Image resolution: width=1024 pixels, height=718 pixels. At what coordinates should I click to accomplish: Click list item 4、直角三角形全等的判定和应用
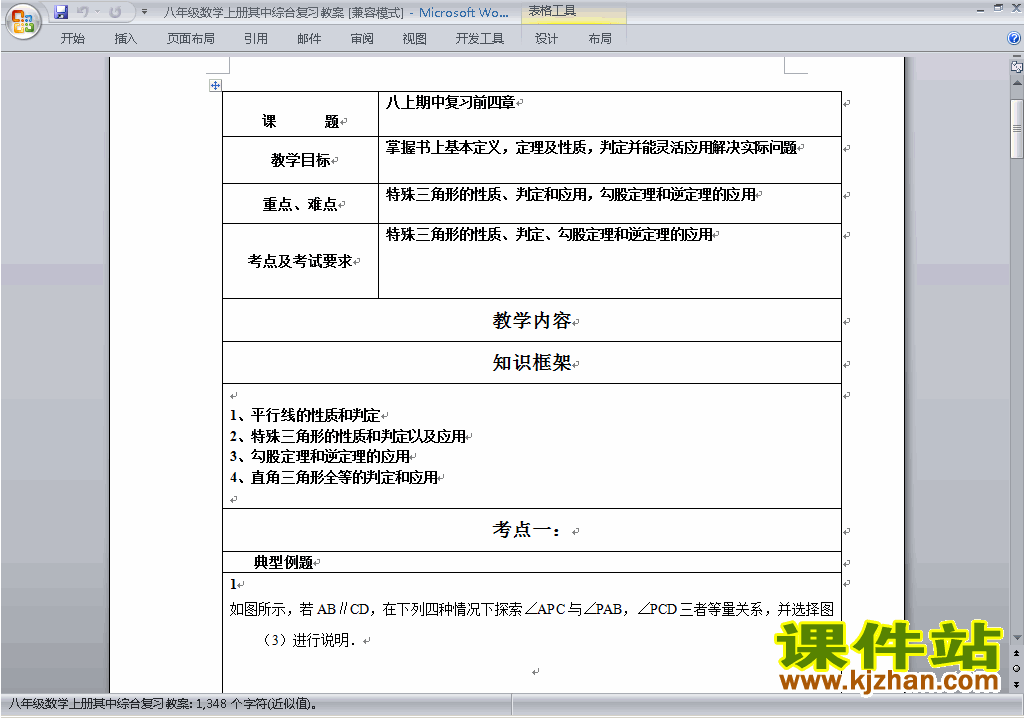[x=334, y=478]
